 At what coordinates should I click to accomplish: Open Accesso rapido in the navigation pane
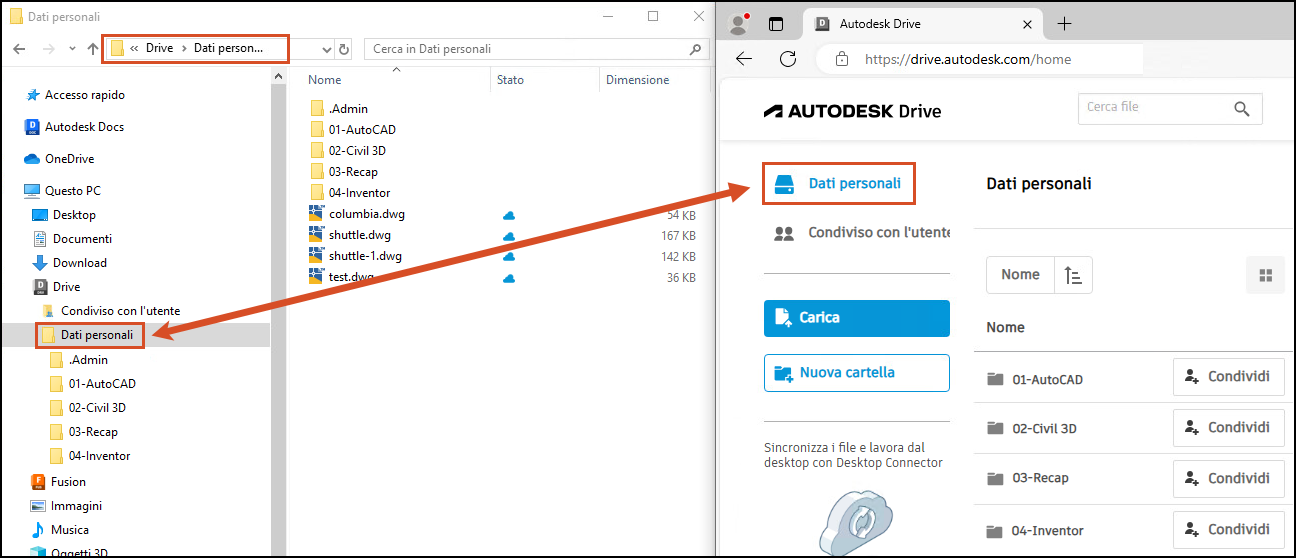tap(84, 95)
